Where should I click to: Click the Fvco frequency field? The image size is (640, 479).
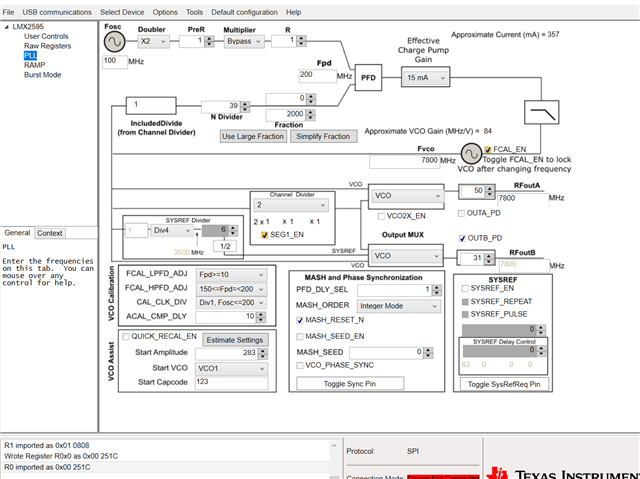pyautogui.click(x=404, y=161)
